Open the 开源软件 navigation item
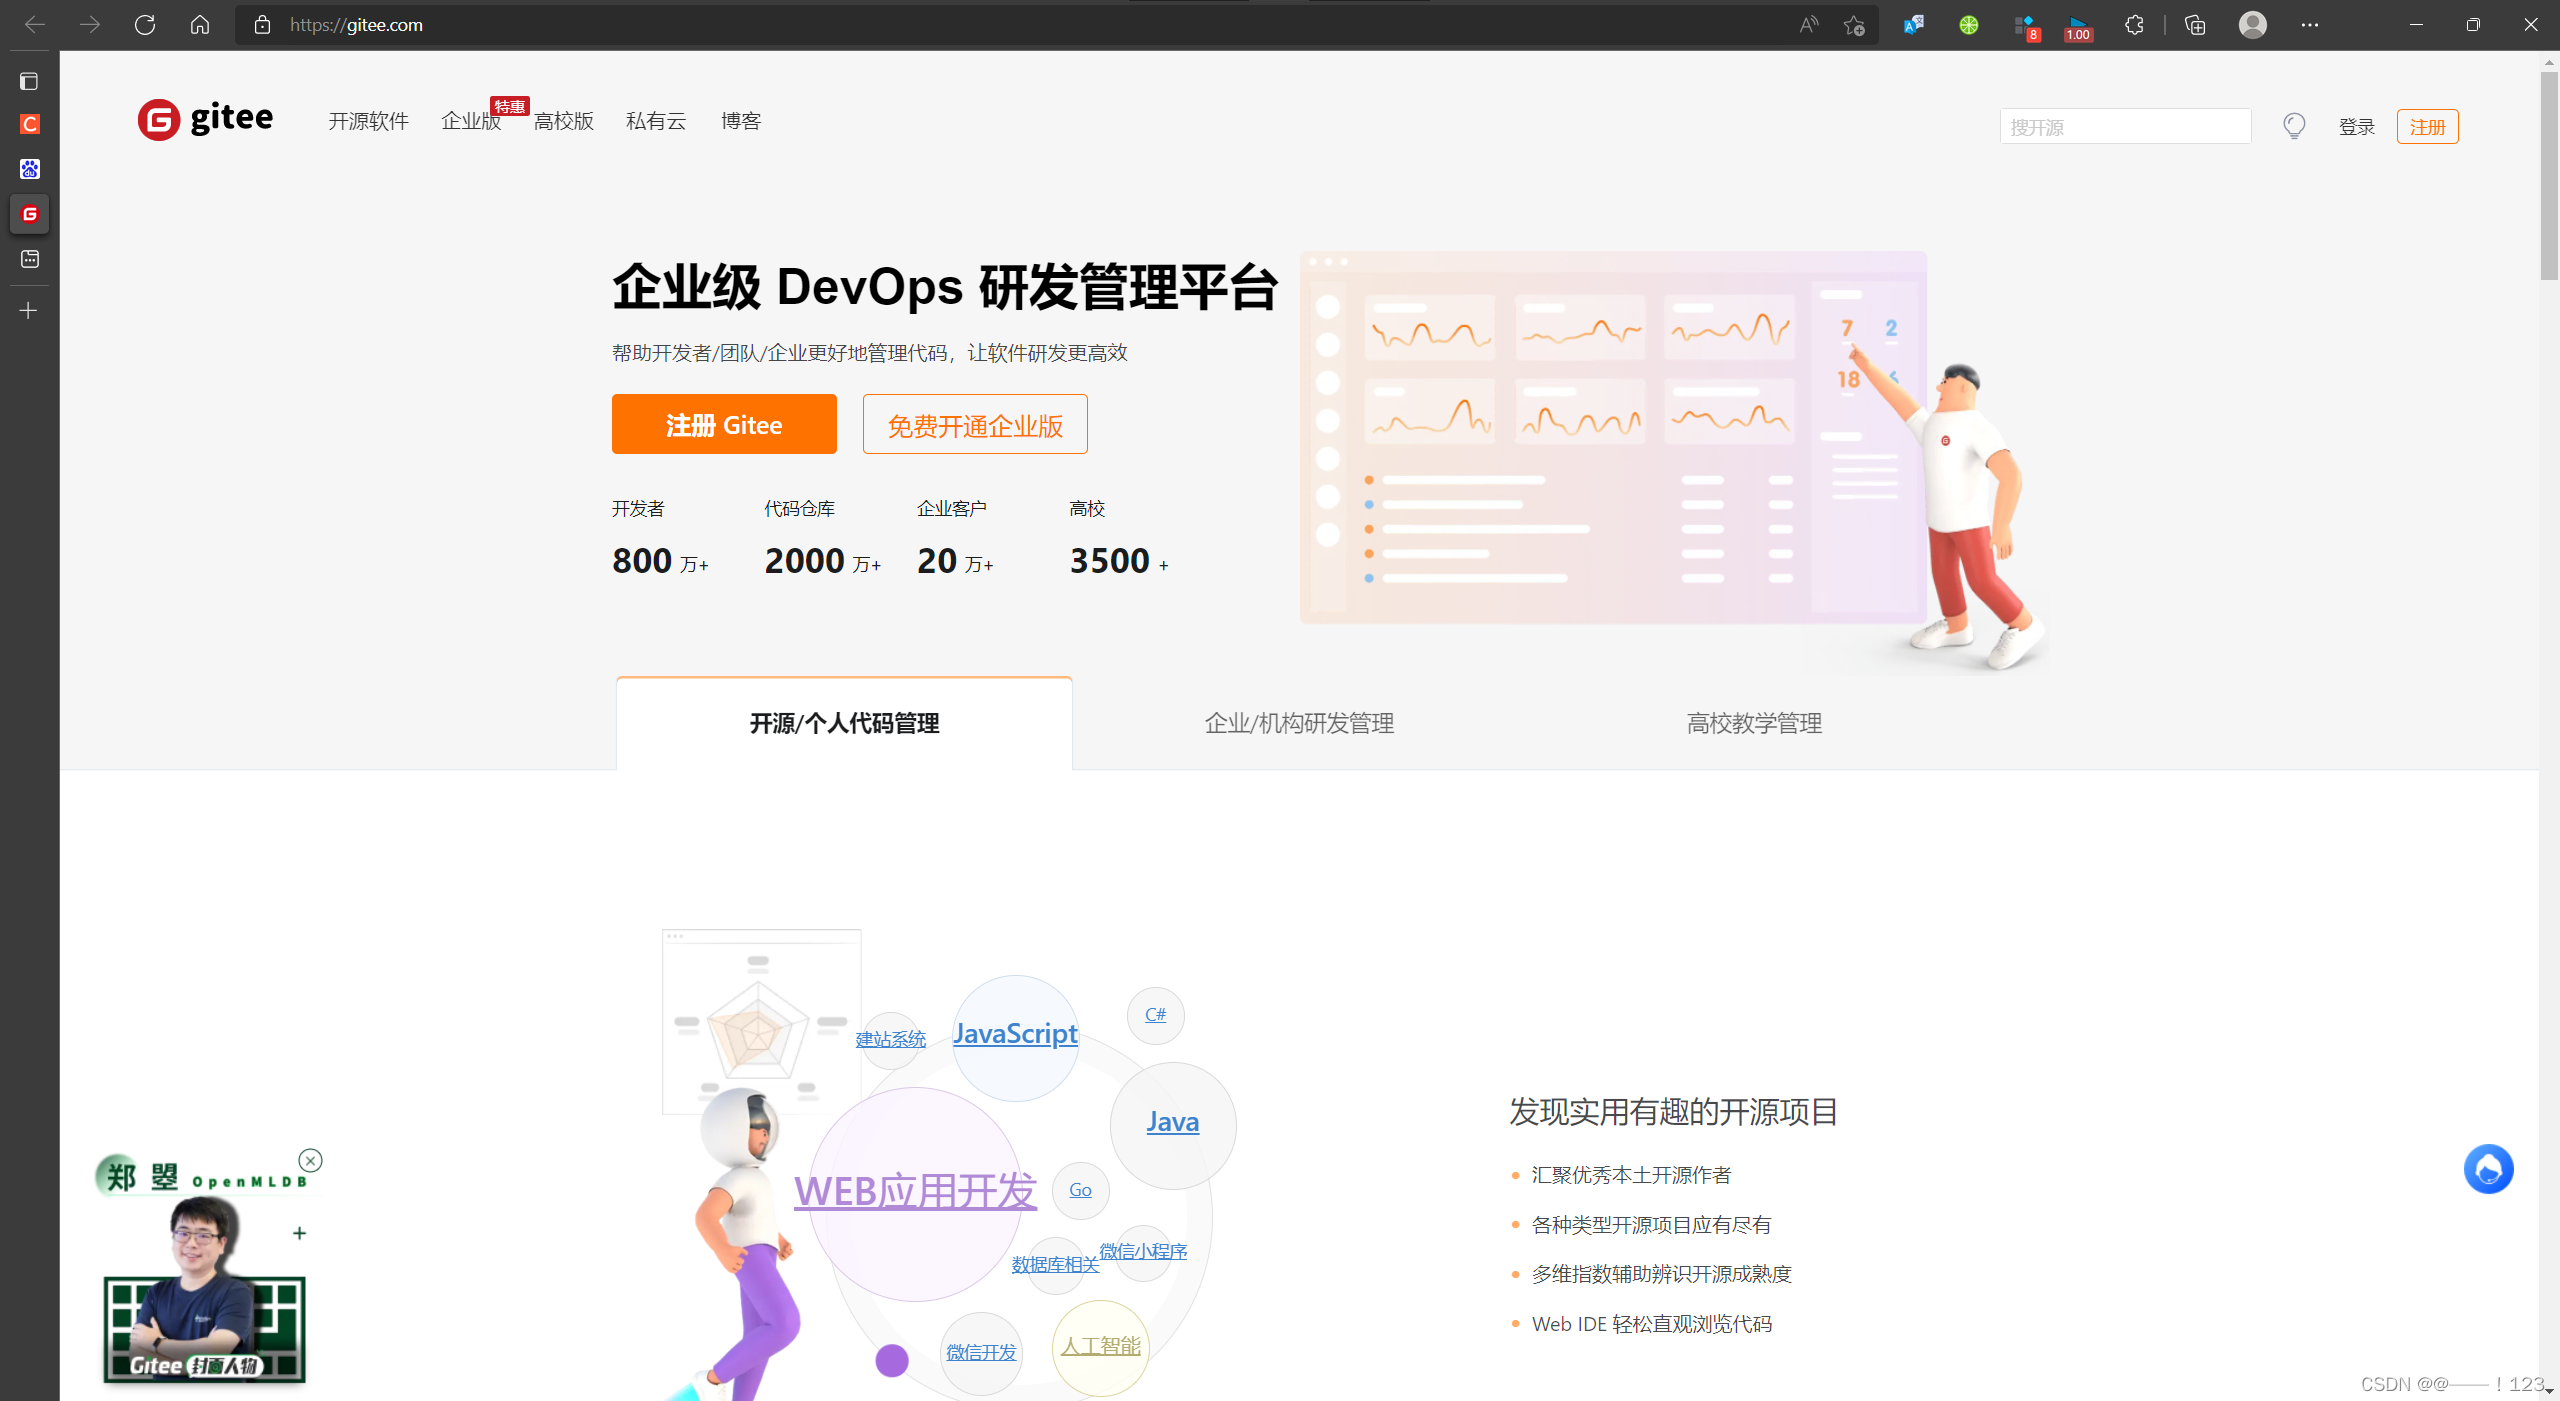2560x1401 pixels. coord(367,121)
